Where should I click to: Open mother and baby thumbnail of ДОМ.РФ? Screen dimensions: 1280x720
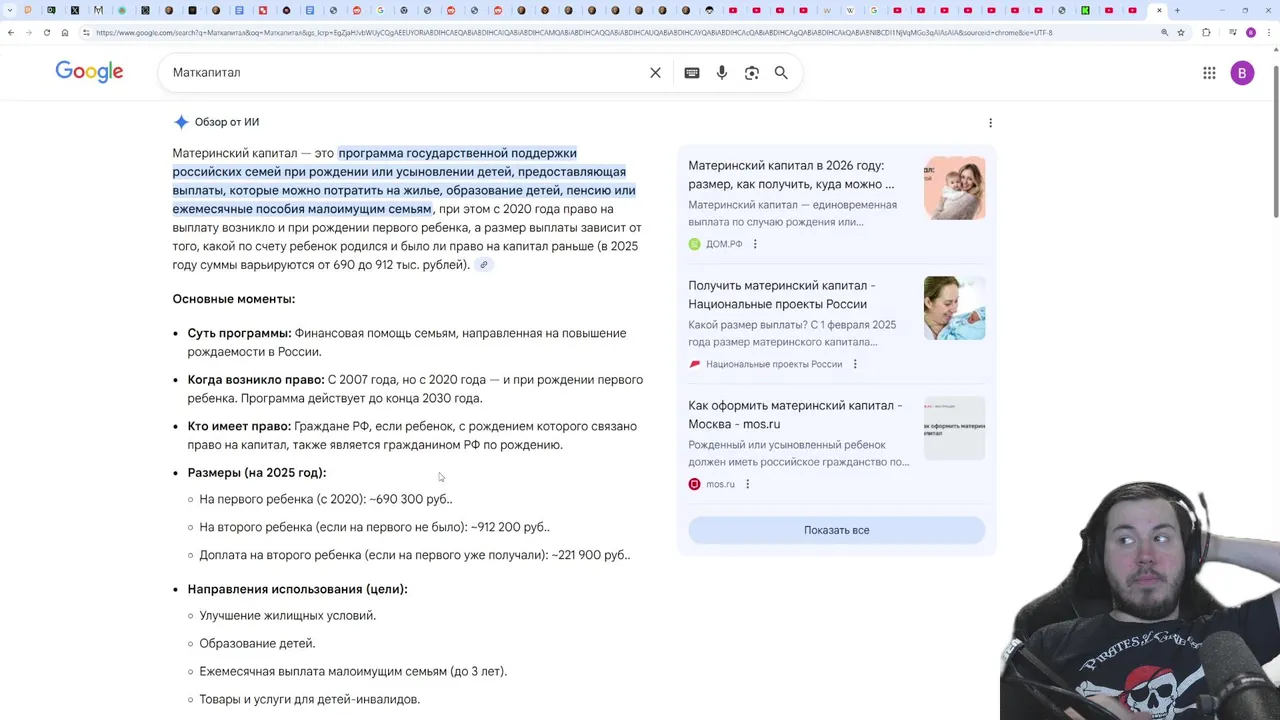(x=954, y=188)
